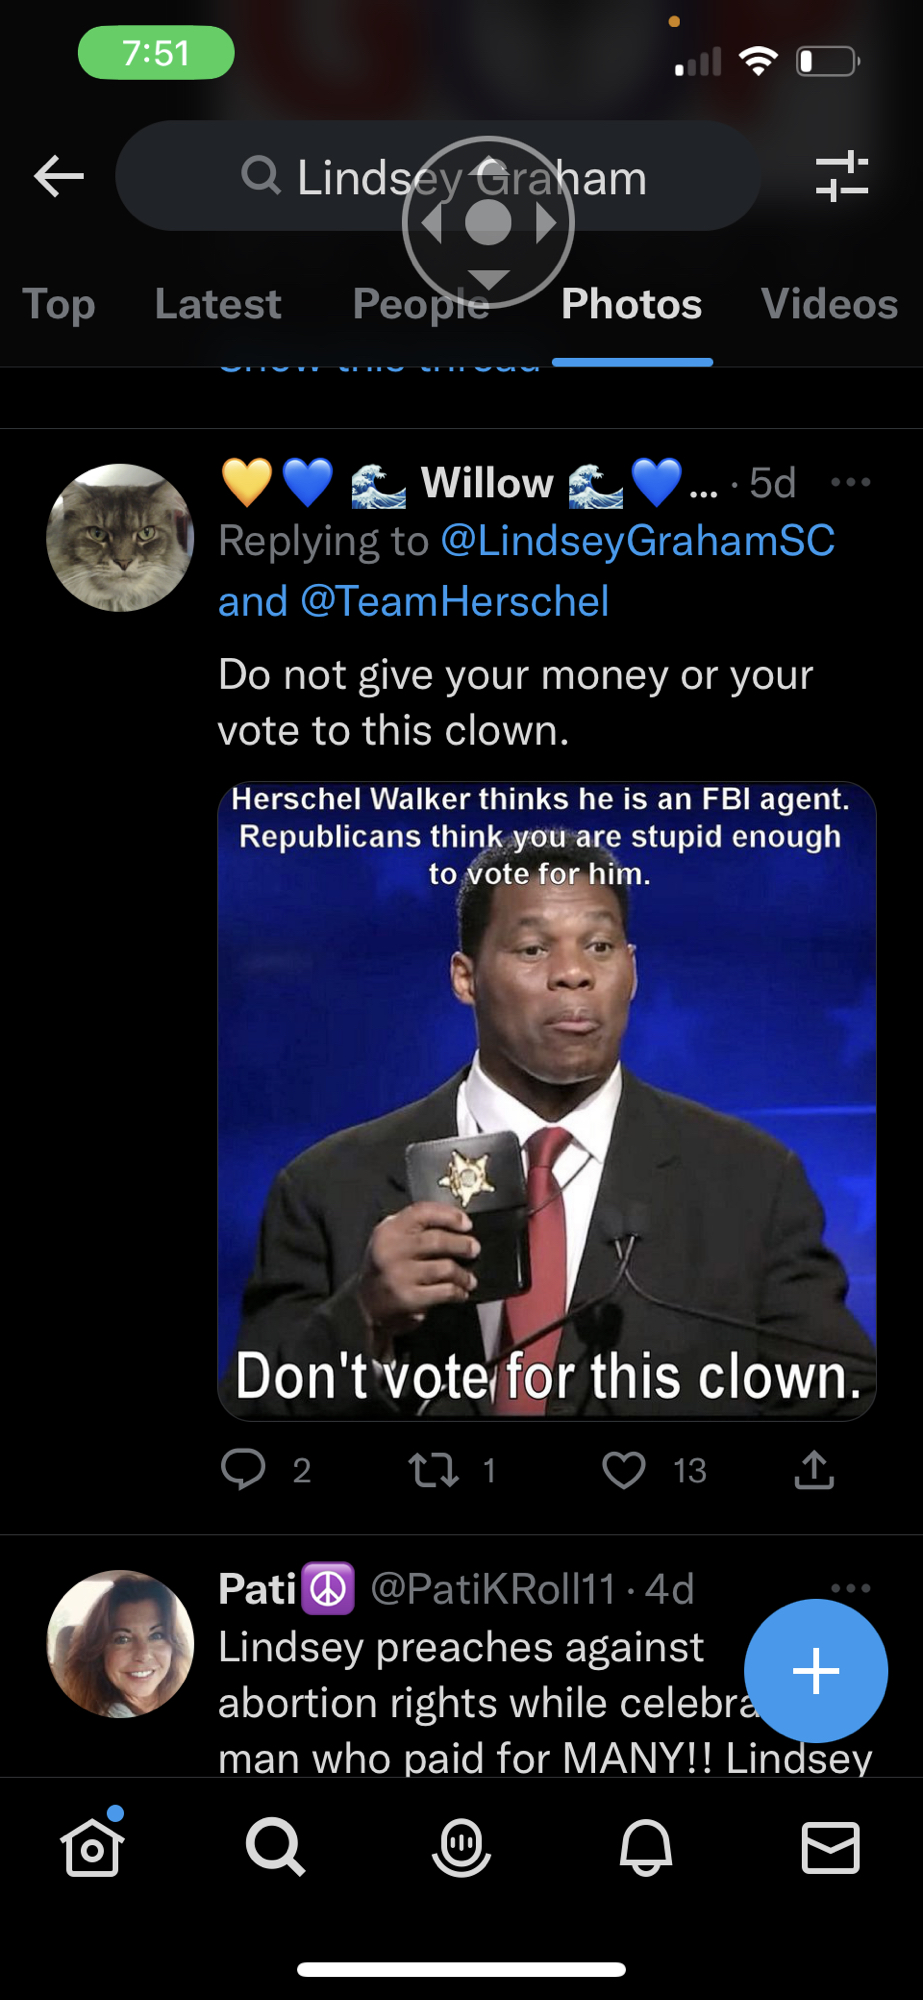Open Messages envelope icon
The height and width of the screenshot is (2000, 923).
point(830,1846)
